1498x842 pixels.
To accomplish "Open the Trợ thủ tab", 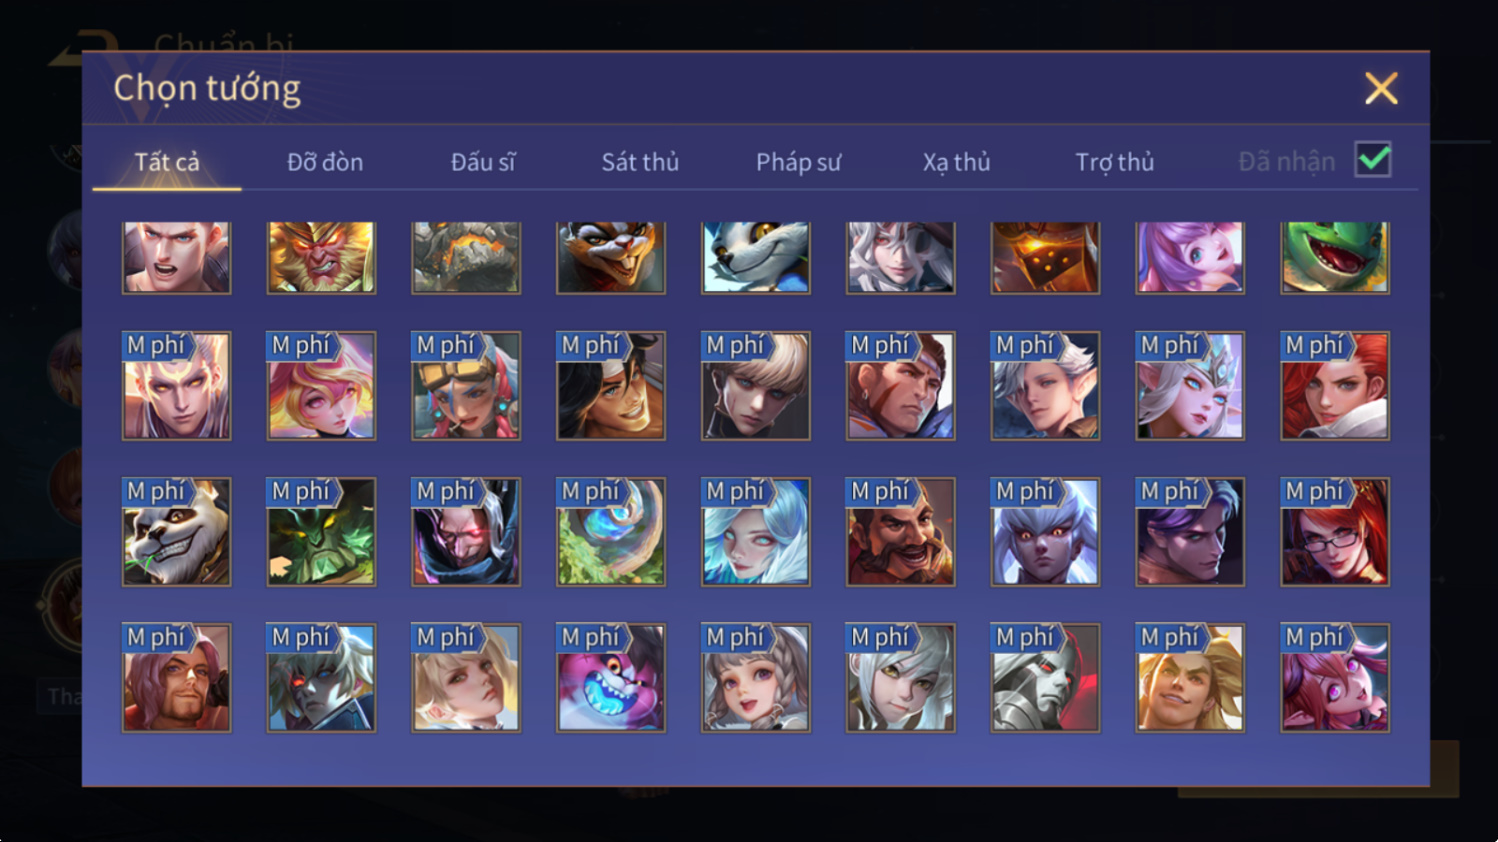I will pyautogui.click(x=1114, y=162).
